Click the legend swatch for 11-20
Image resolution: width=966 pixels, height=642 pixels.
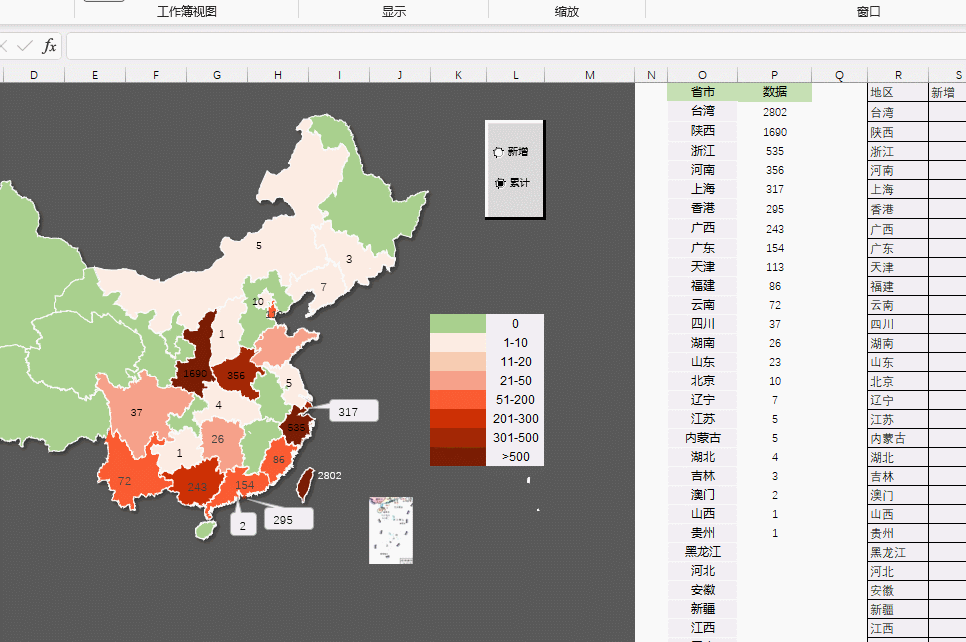tap(458, 362)
